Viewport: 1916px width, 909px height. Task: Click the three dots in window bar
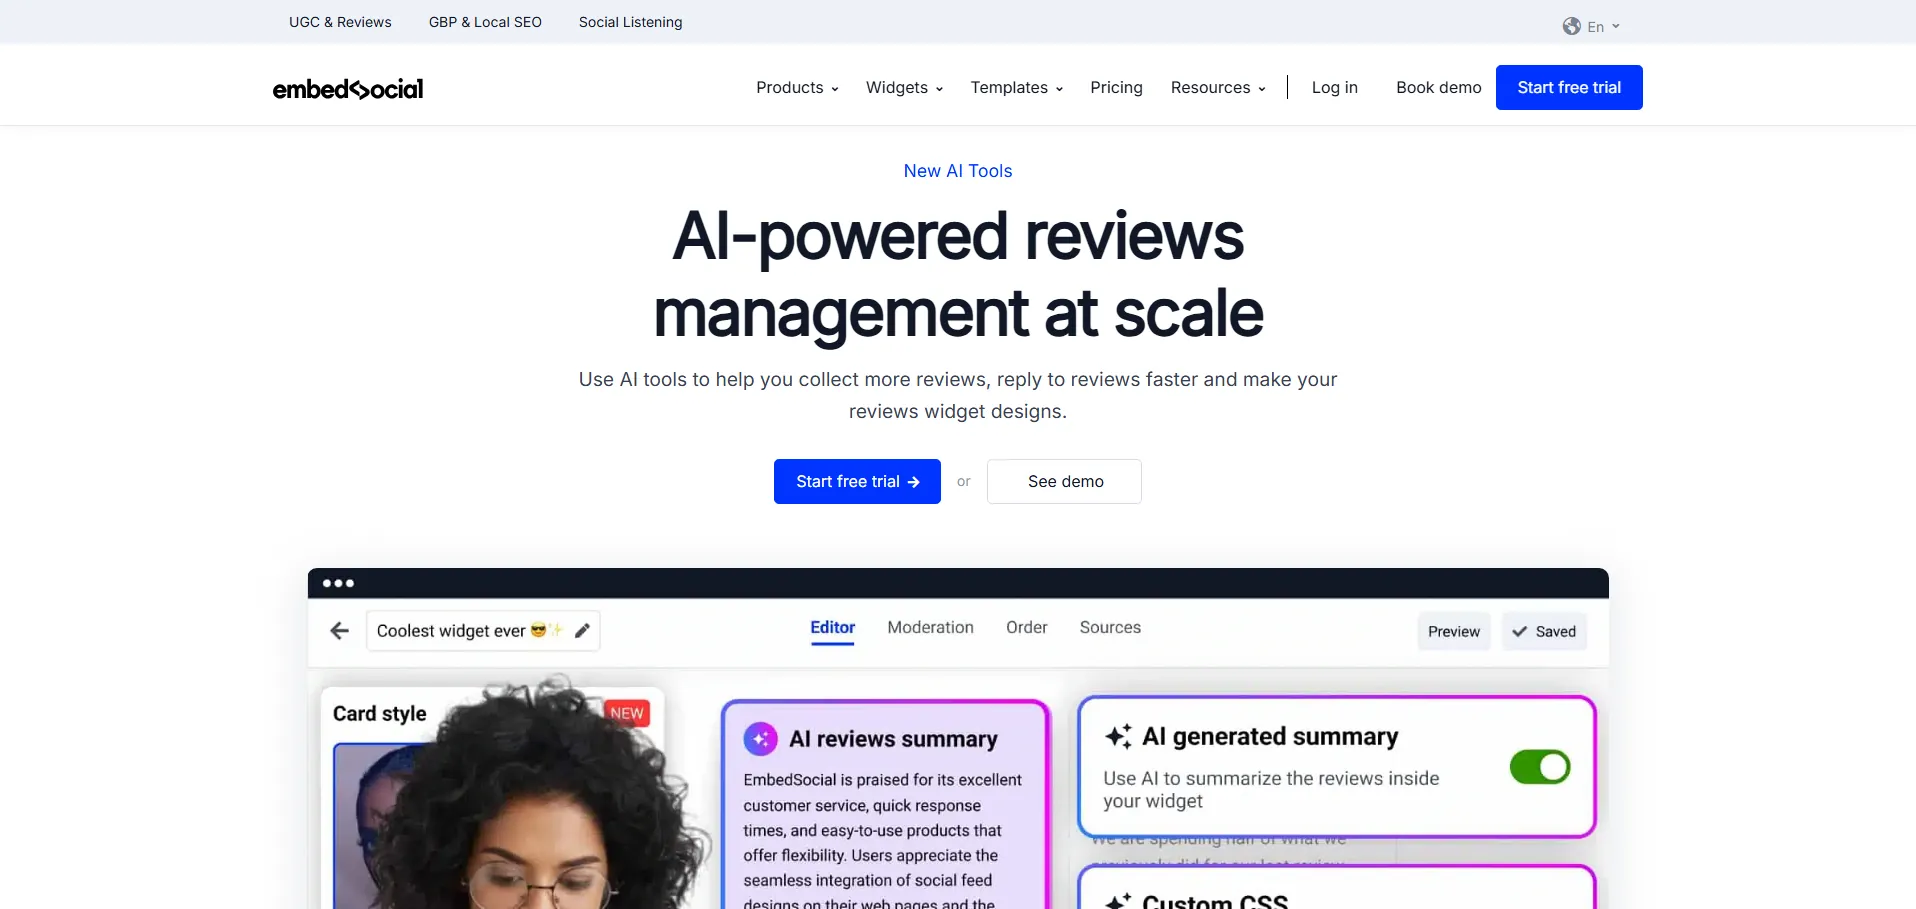338,583
